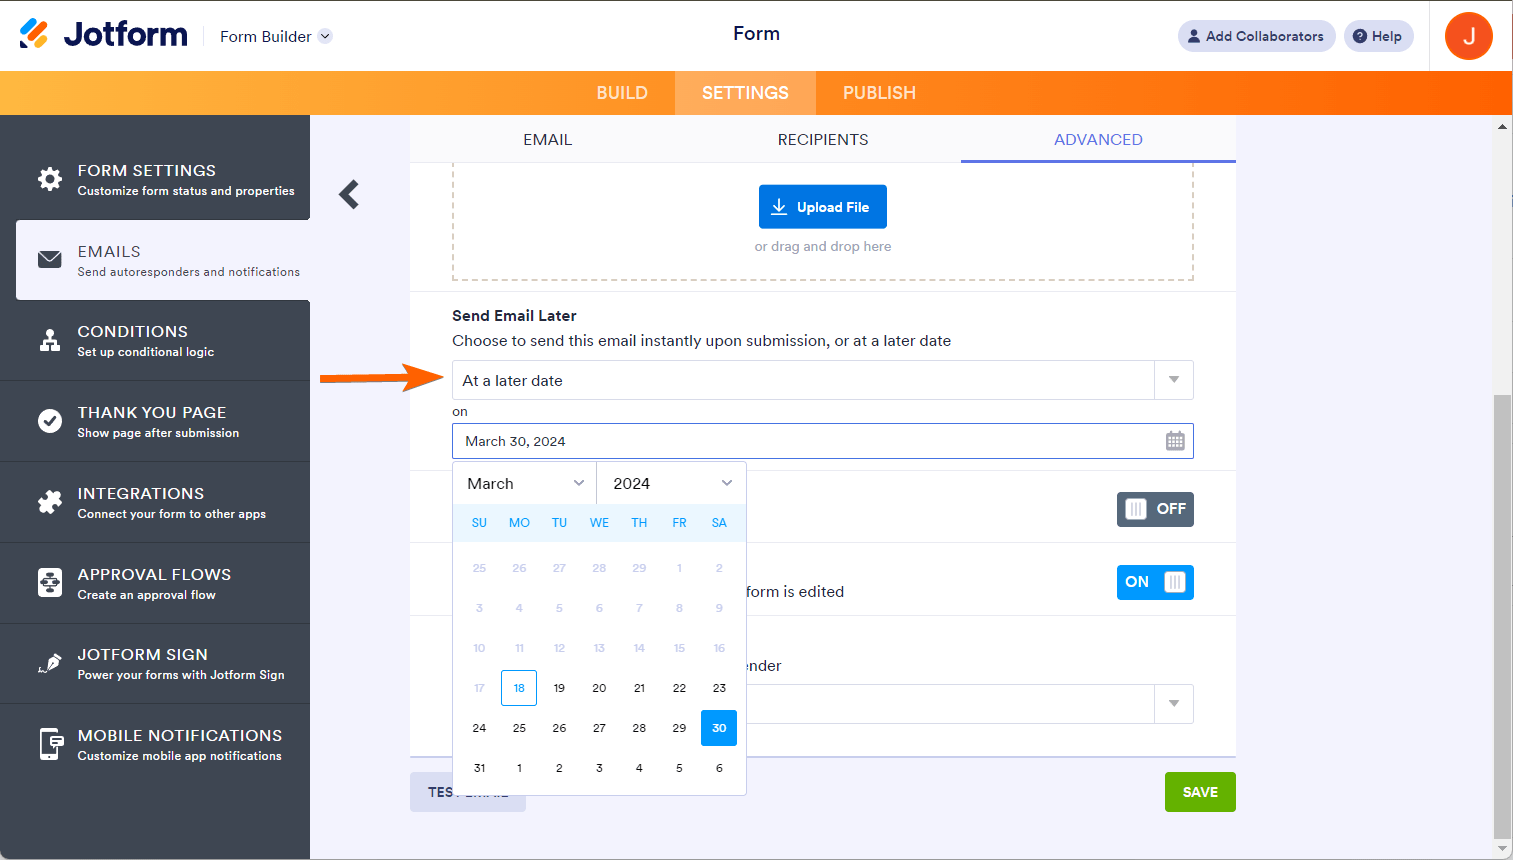Collapse panel with the back chevron arrow
The width and height of the screenshot is (1513, 860).
click(x=349, y=194)
